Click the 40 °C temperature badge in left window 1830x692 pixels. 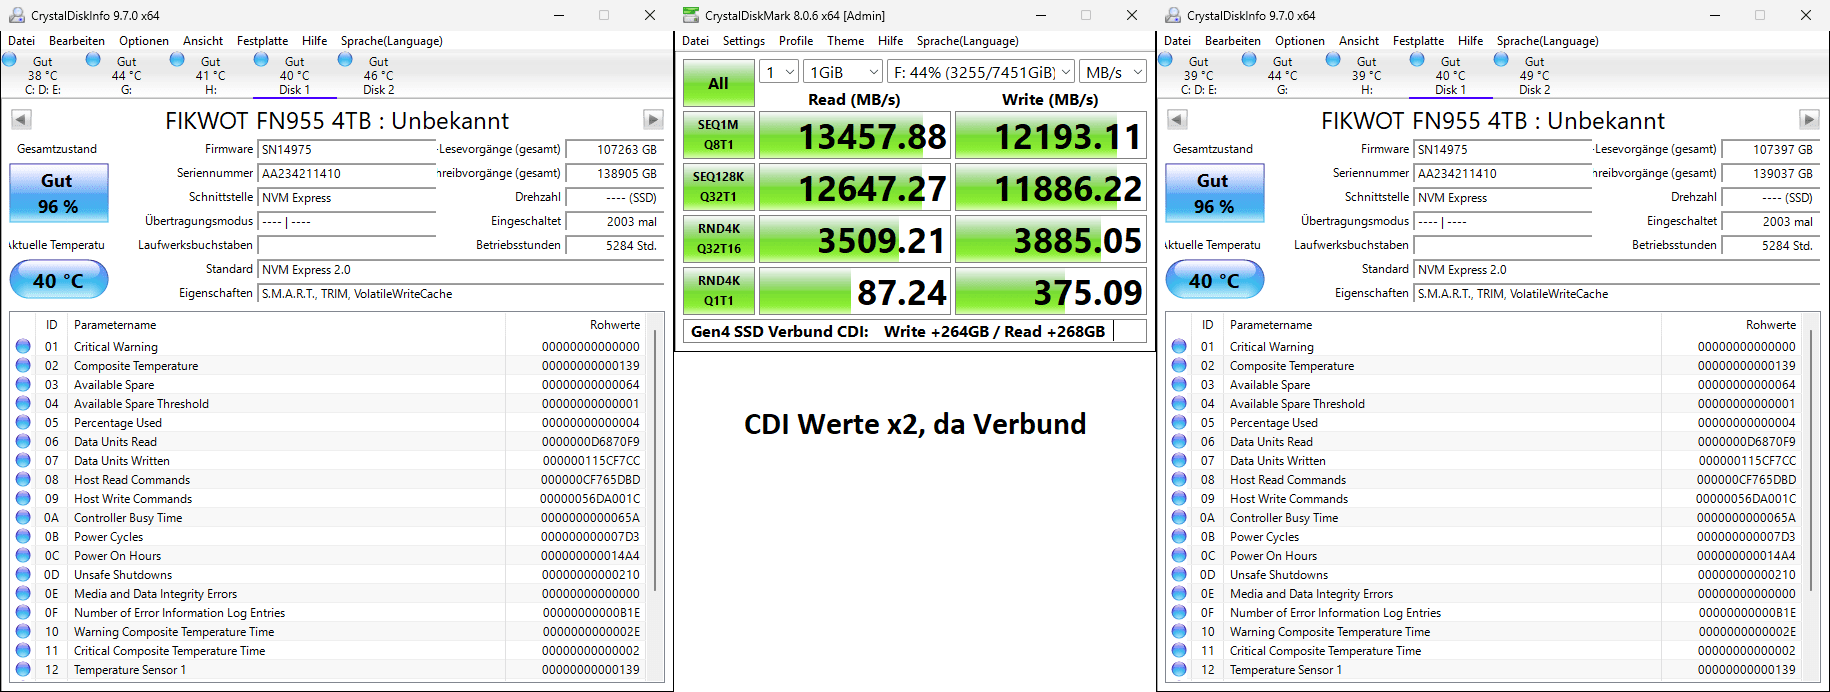(59, 280)
